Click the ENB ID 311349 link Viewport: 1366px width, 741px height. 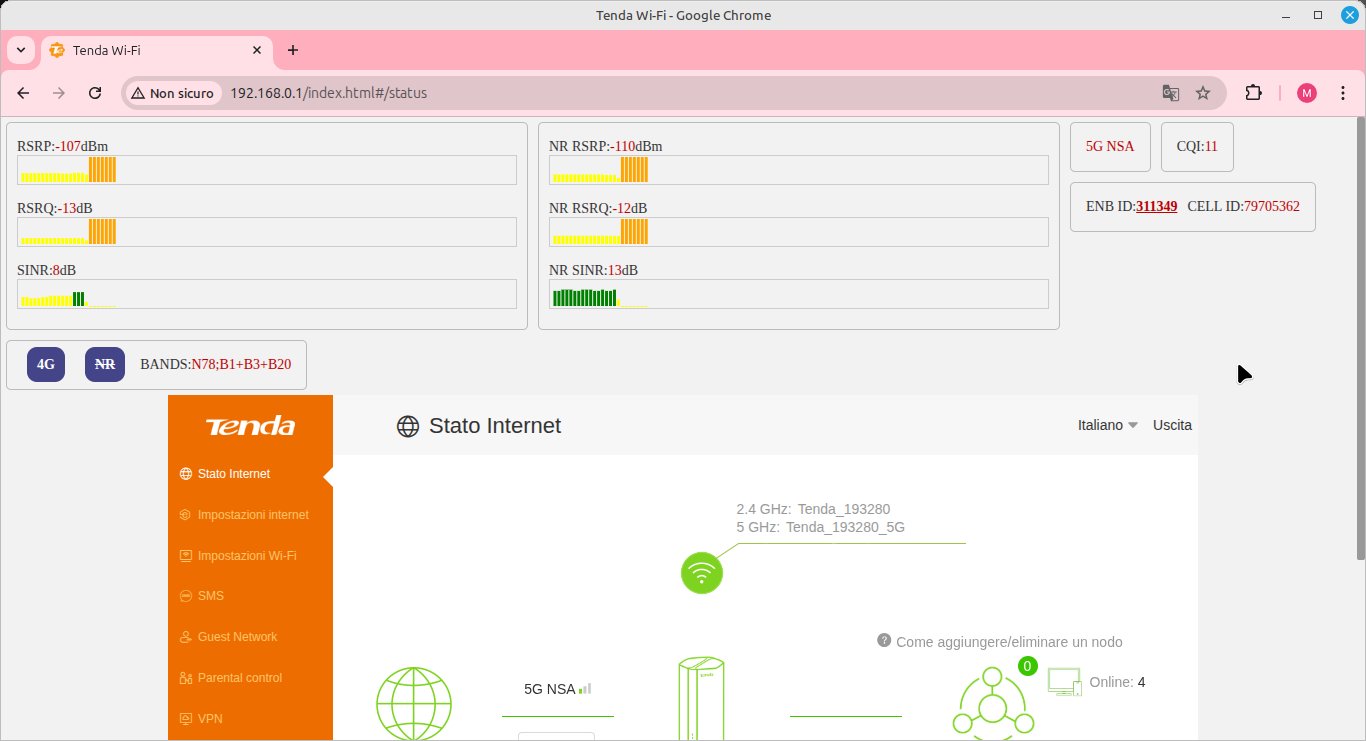[x=1156, y=206]
